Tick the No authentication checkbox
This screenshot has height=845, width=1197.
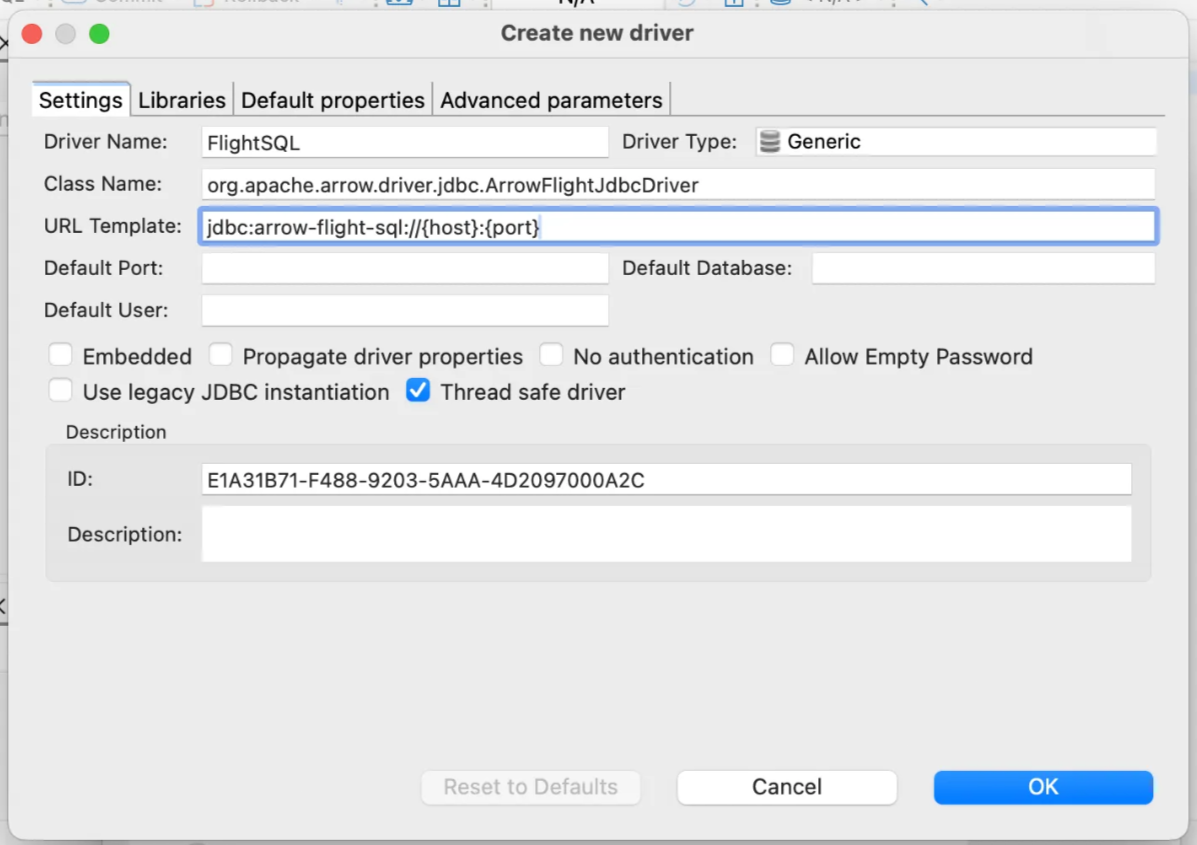click(x=551, y=356)
